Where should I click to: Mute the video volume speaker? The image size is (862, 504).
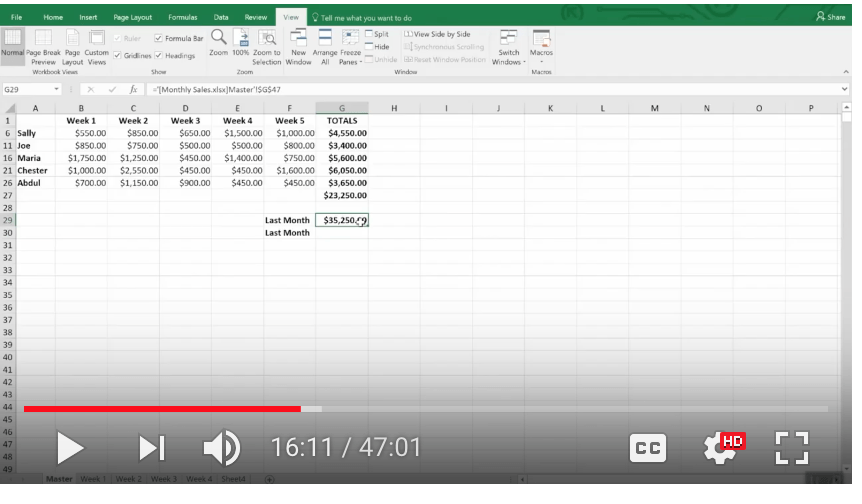(221, 448)
